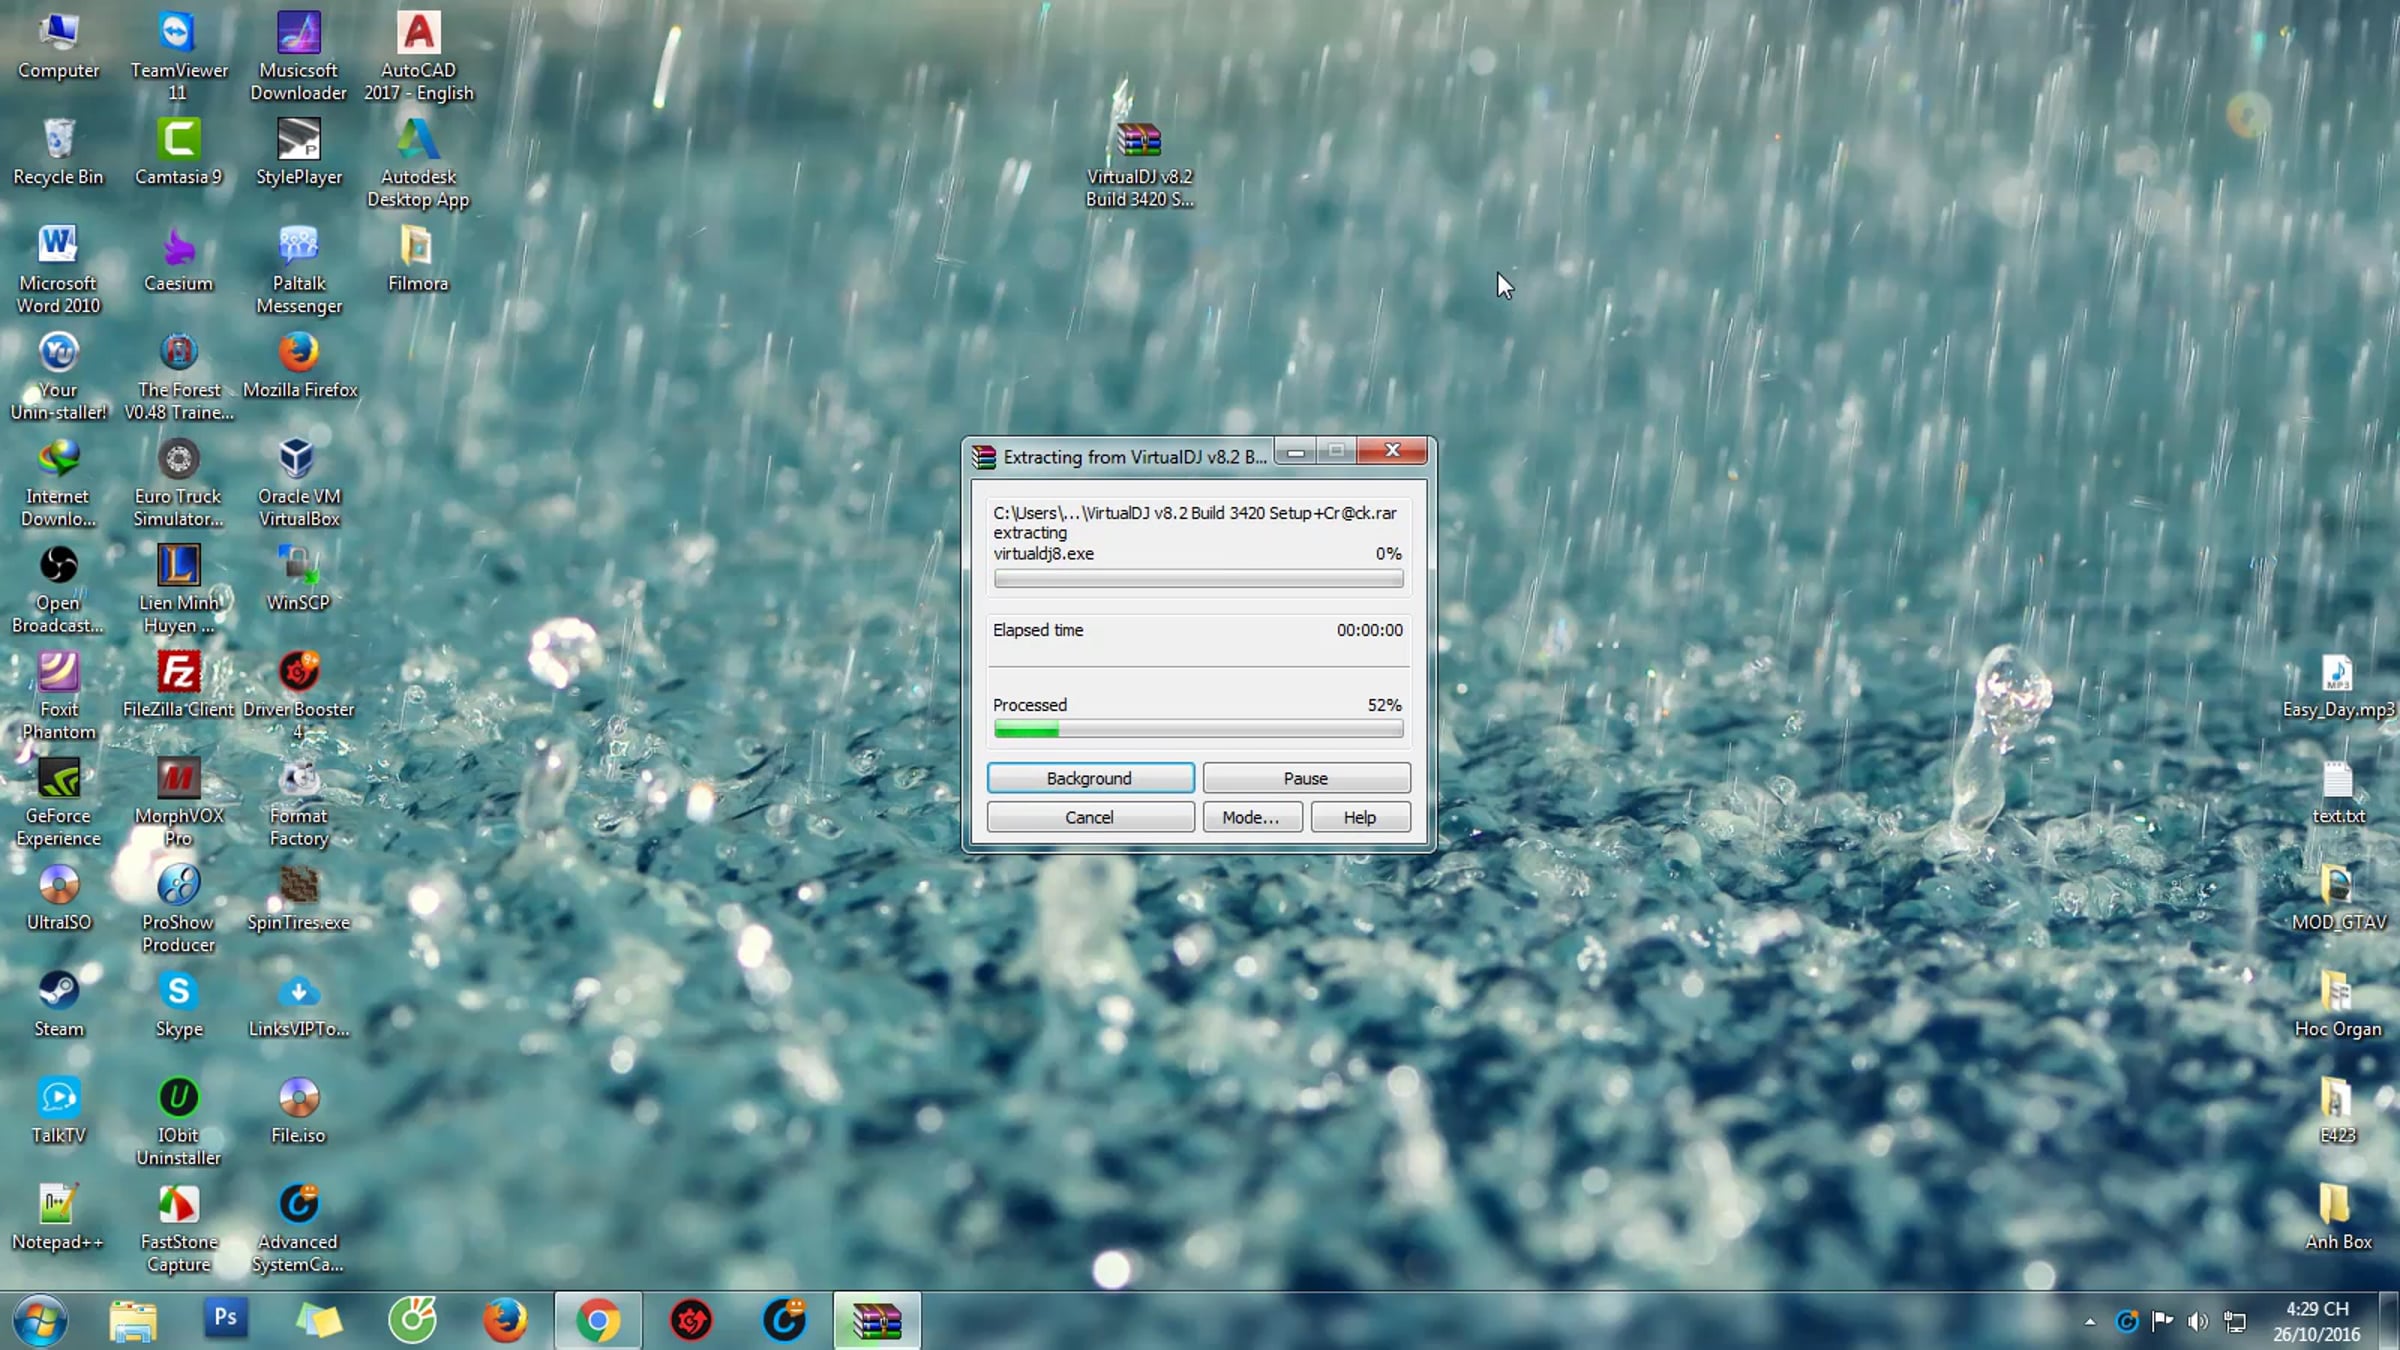
Task: Show hidden system tray icons
Action: tap(2089, 1321)
